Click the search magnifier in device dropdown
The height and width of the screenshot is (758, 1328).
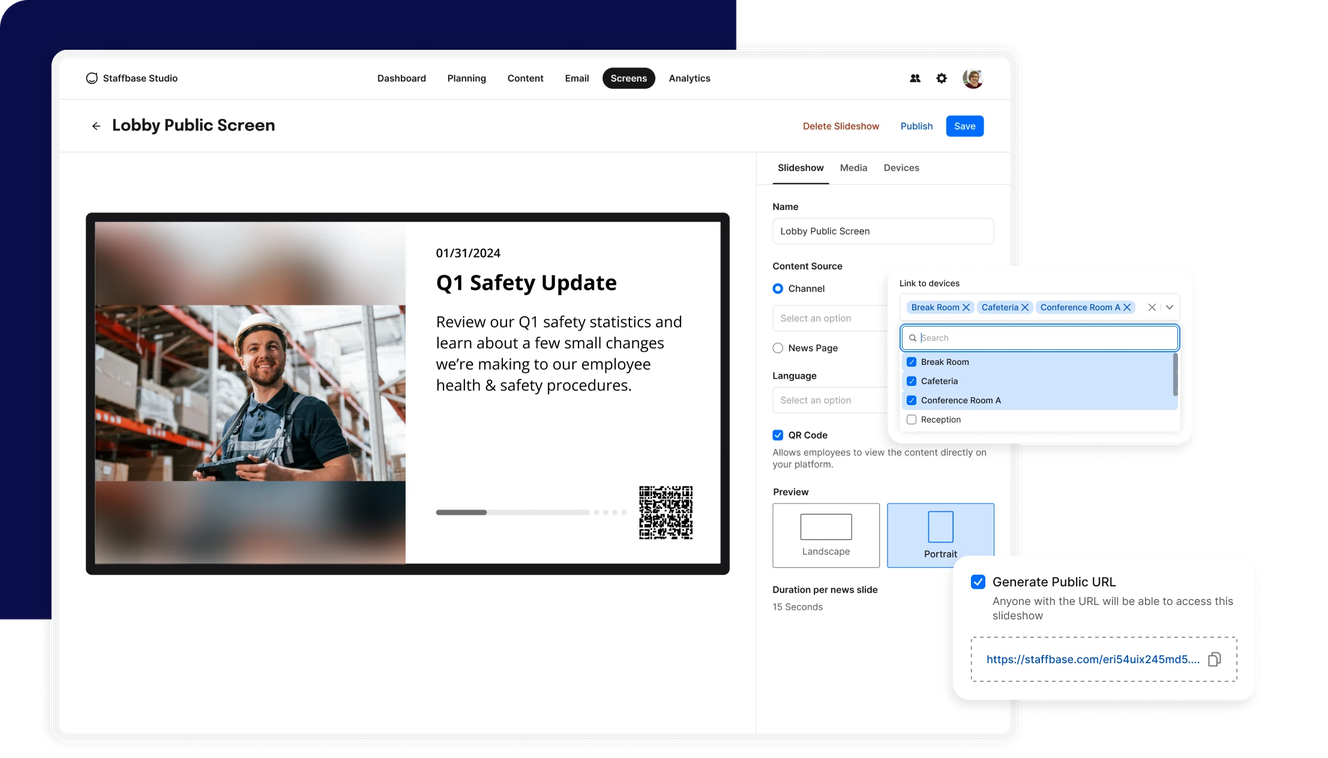click(913, 338)
